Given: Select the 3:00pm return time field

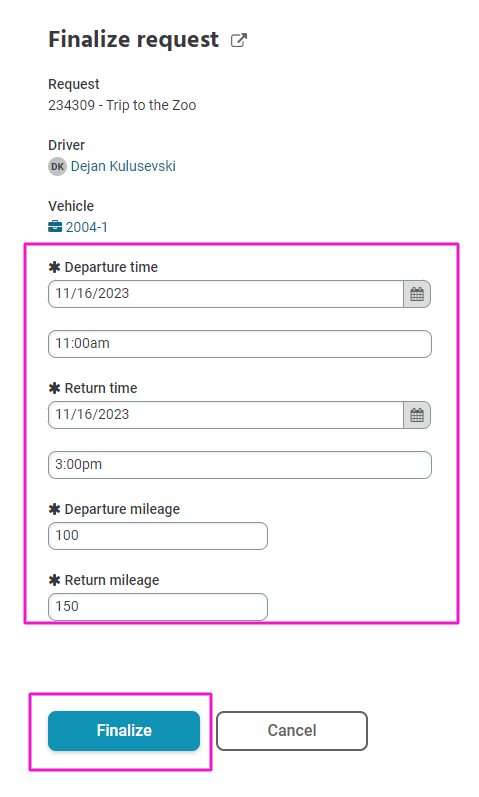Looking at the screenshot, I should click(x=240, y=465).
